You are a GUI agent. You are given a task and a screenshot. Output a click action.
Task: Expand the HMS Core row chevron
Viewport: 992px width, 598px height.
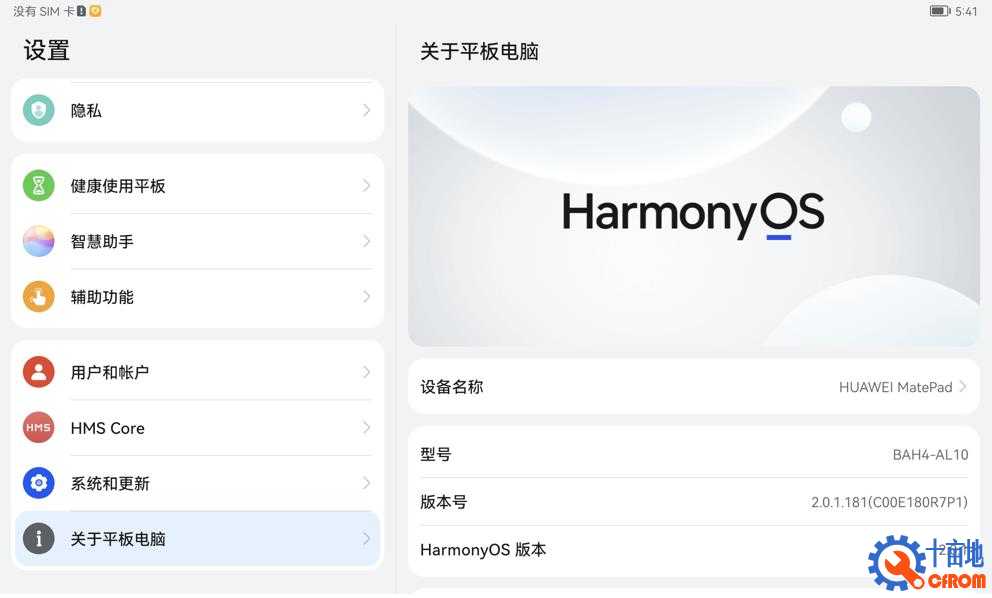(x=367, y=428)
